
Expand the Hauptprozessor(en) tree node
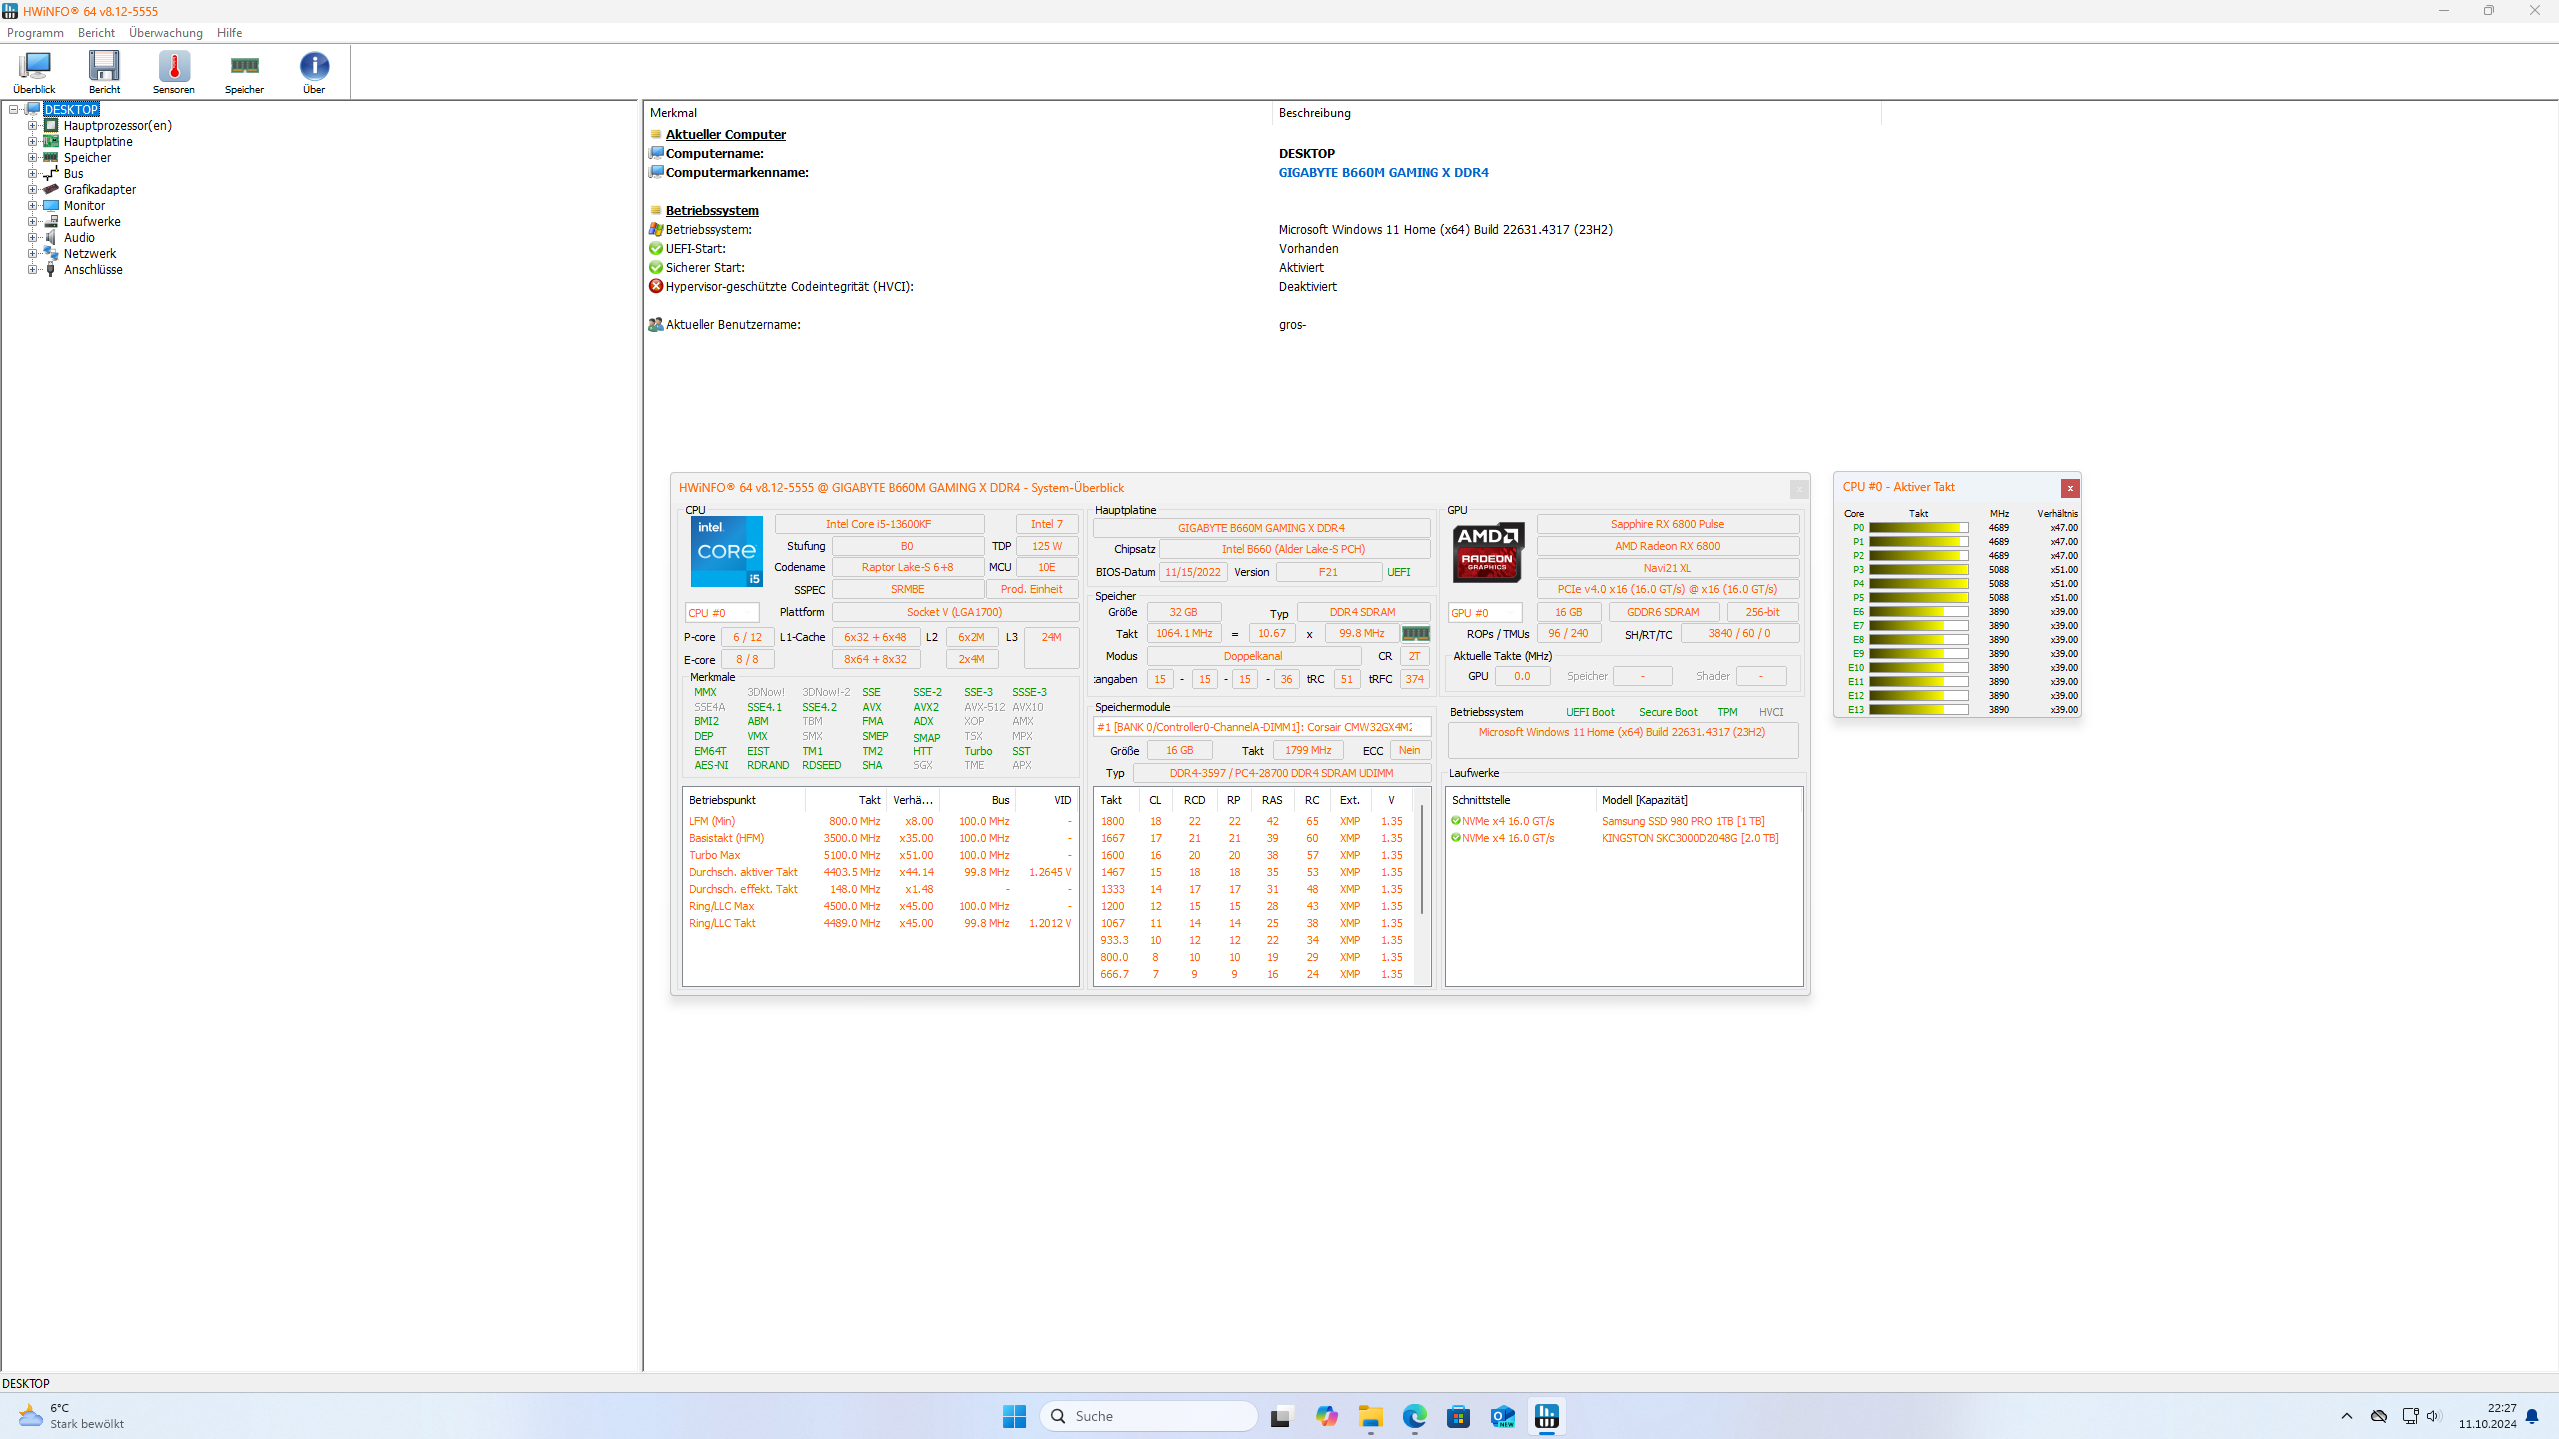tap(32, 126)
